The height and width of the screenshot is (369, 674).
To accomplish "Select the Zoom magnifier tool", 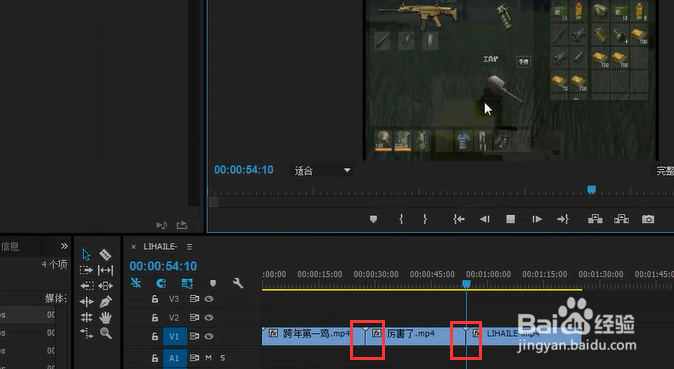I will (105, 333).
